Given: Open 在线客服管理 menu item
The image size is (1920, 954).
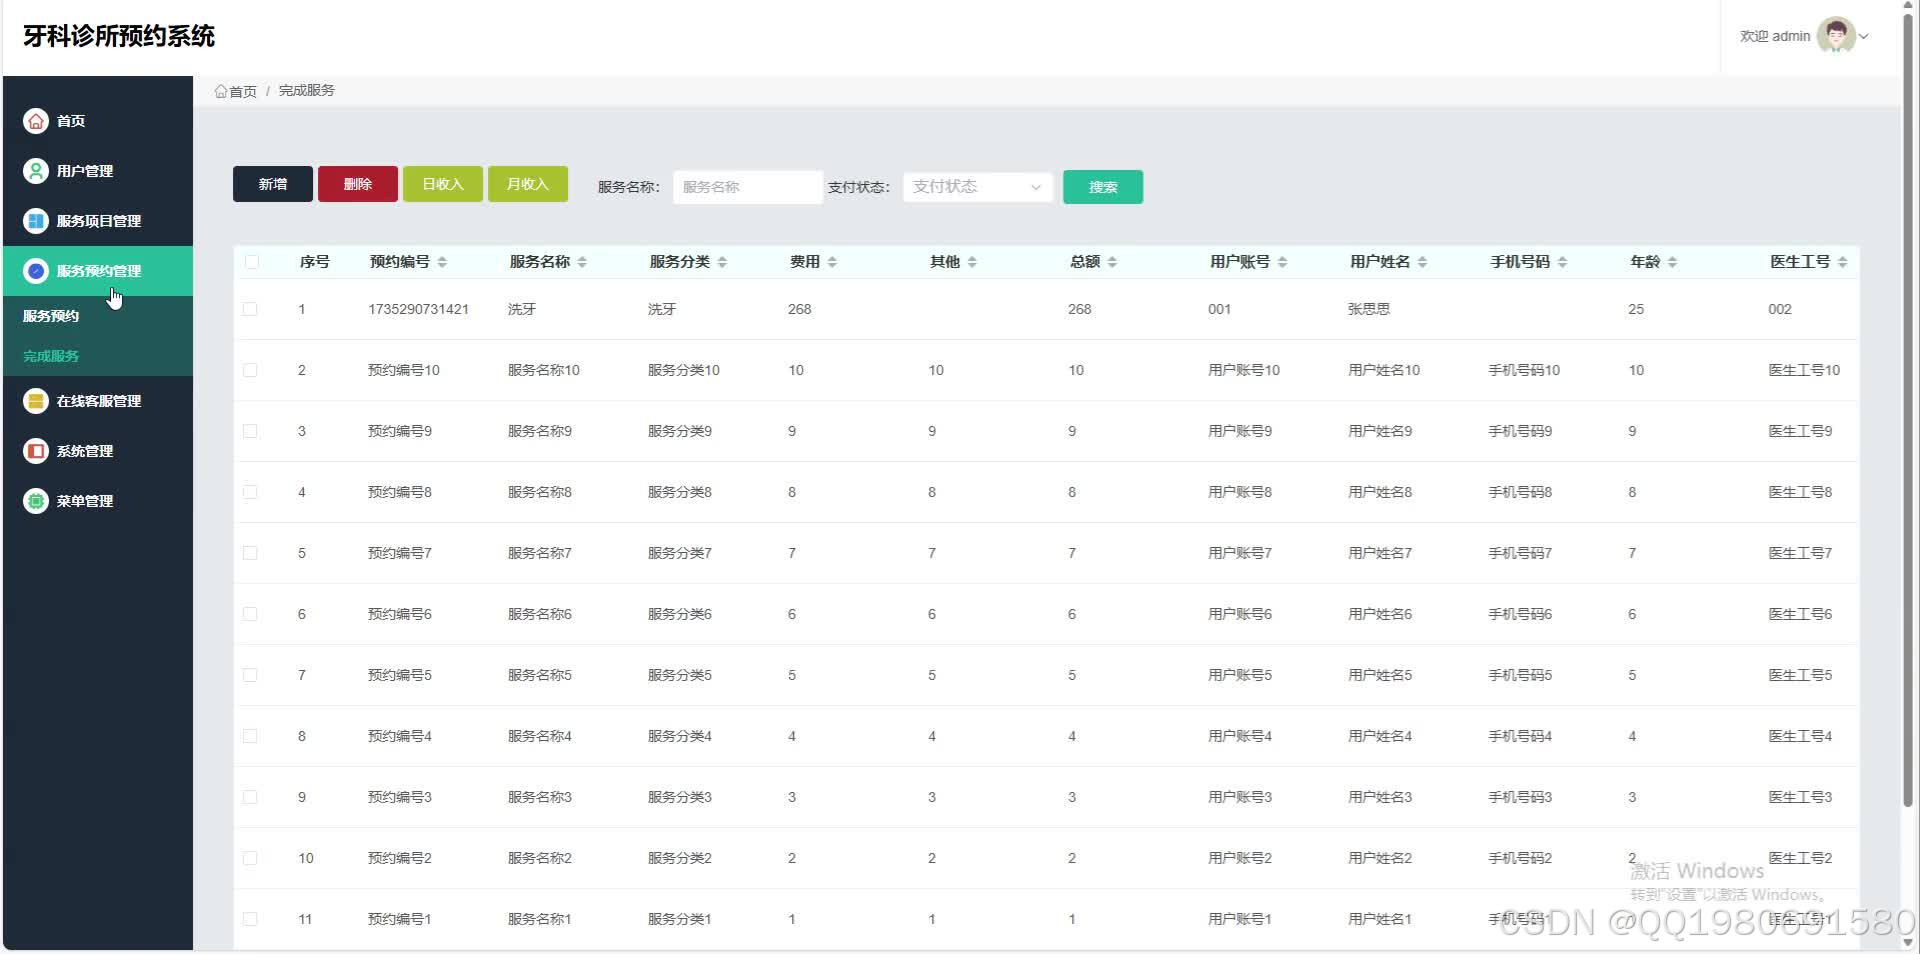Looking at the screenshot, I should point(98,401).
